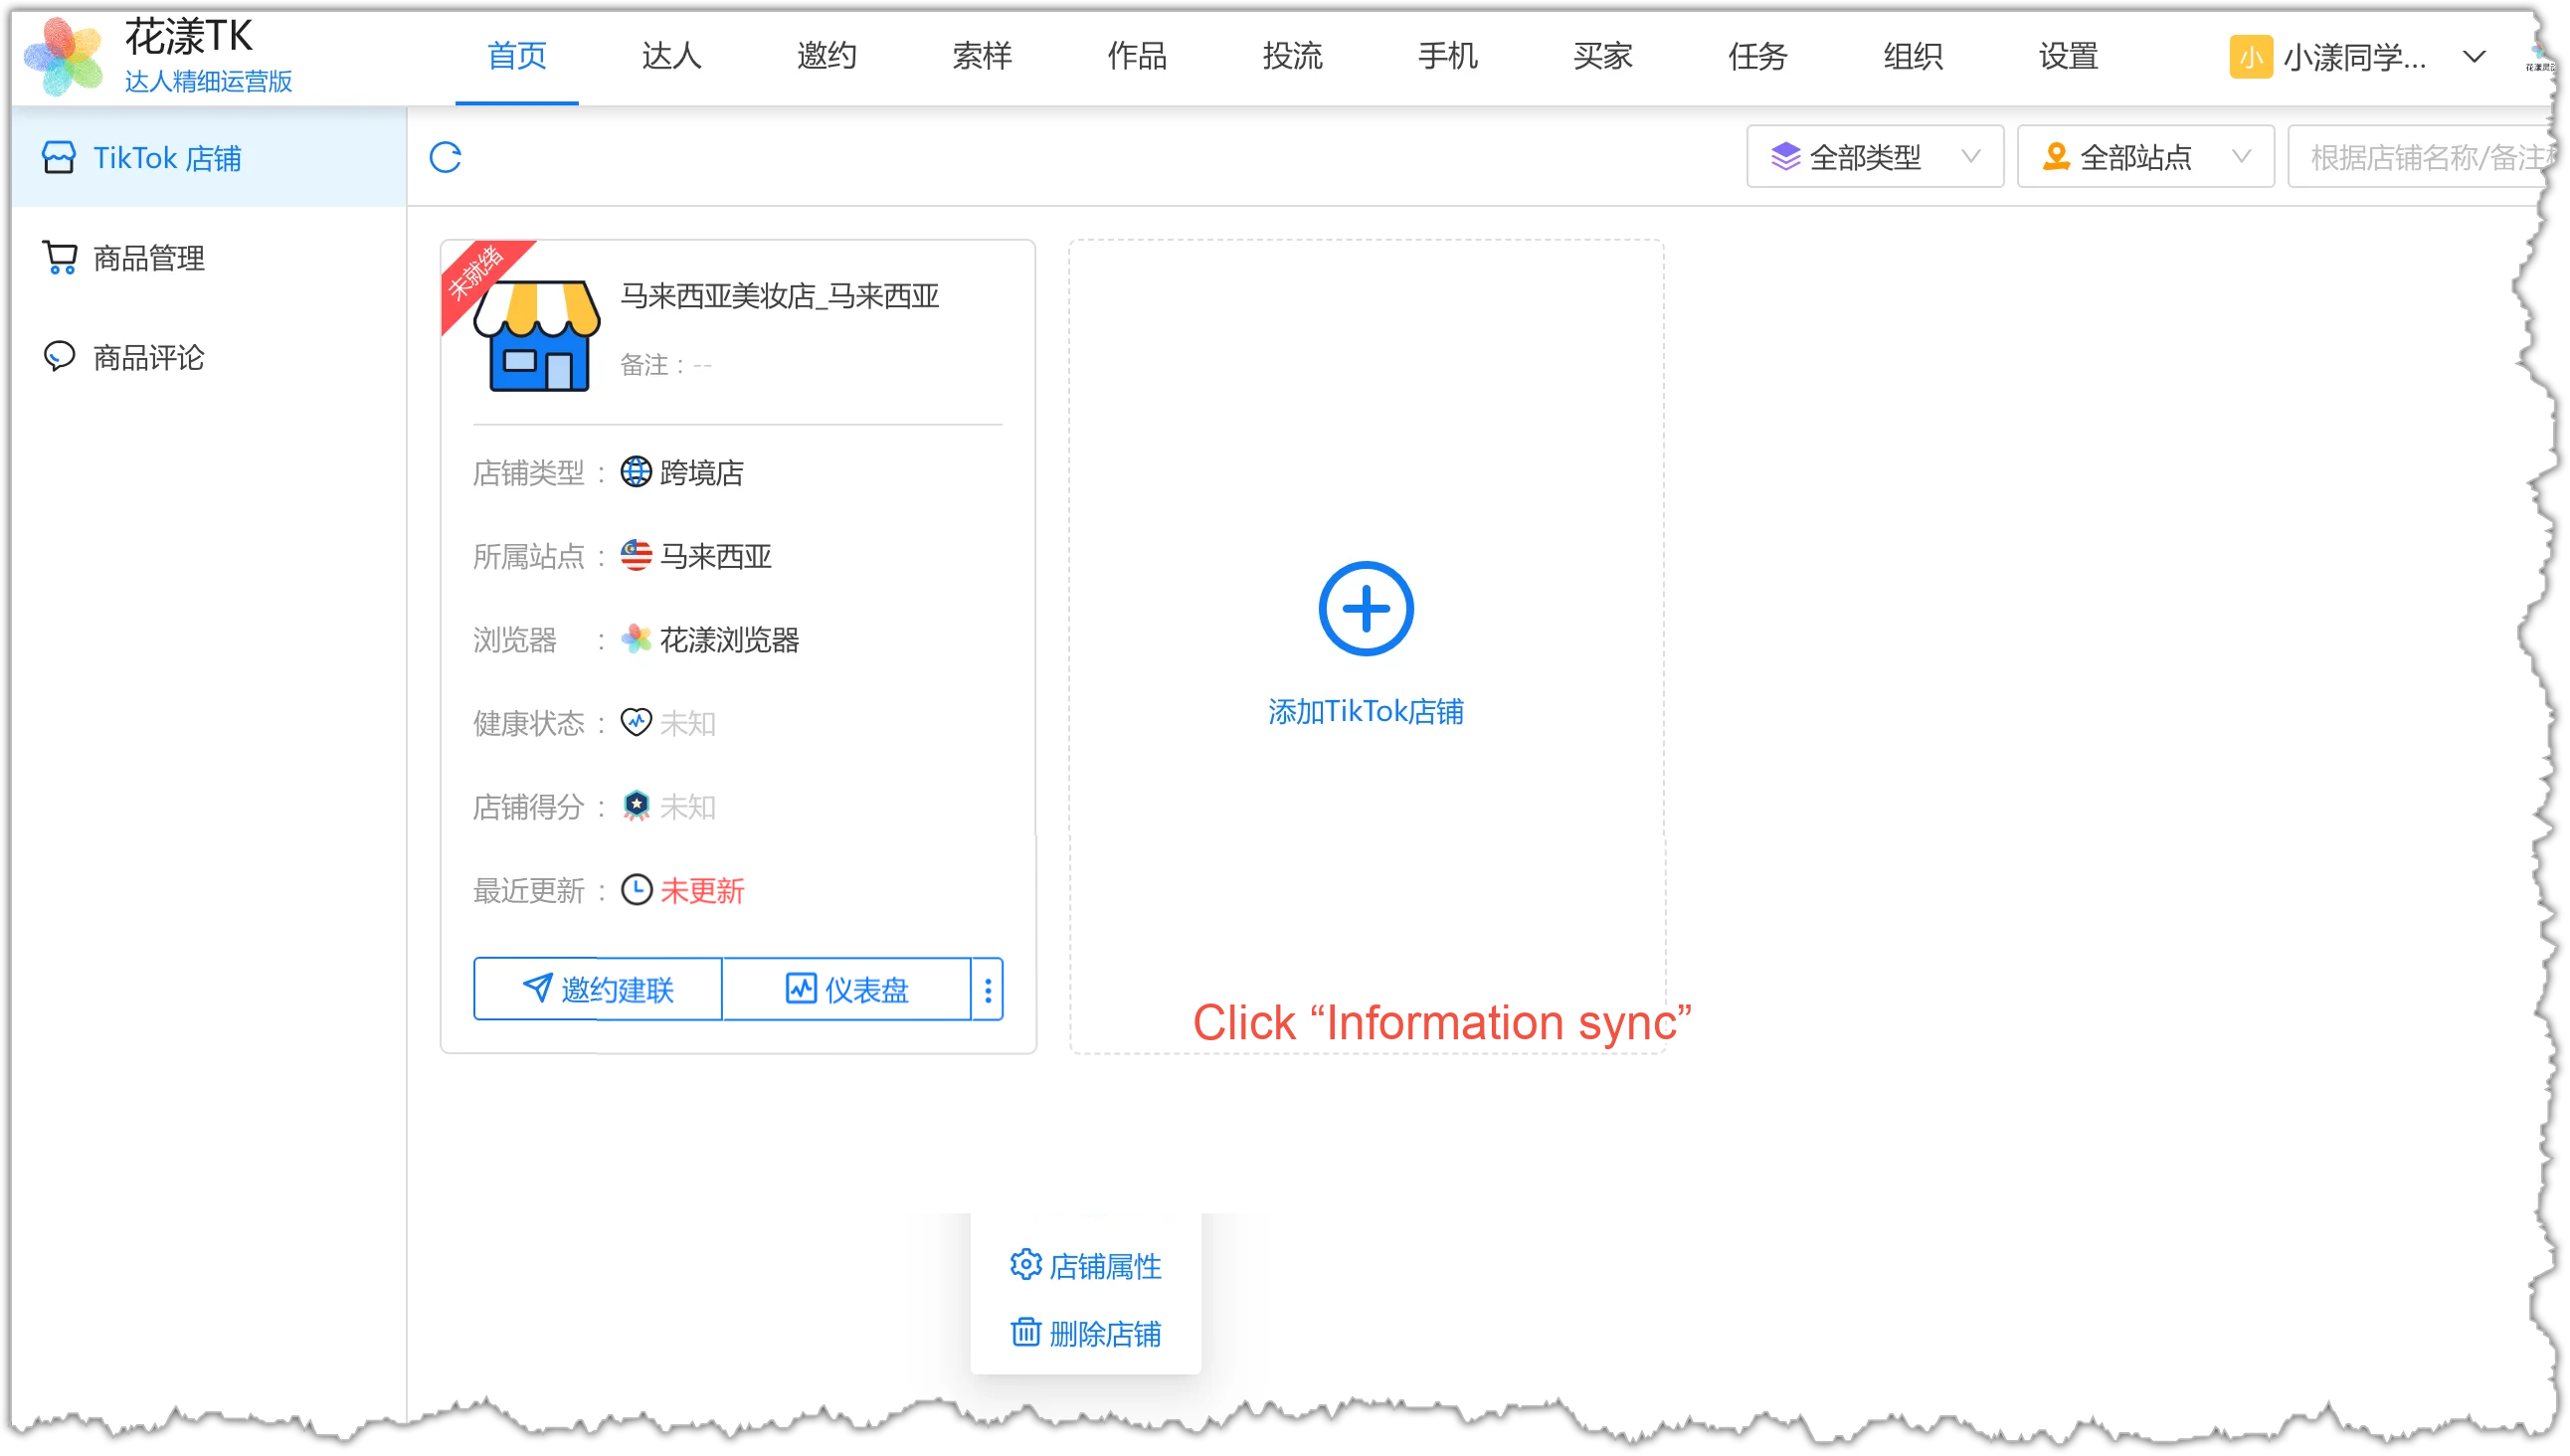
Task: Click the 马来西亚 site value
Action: [716, 557]
